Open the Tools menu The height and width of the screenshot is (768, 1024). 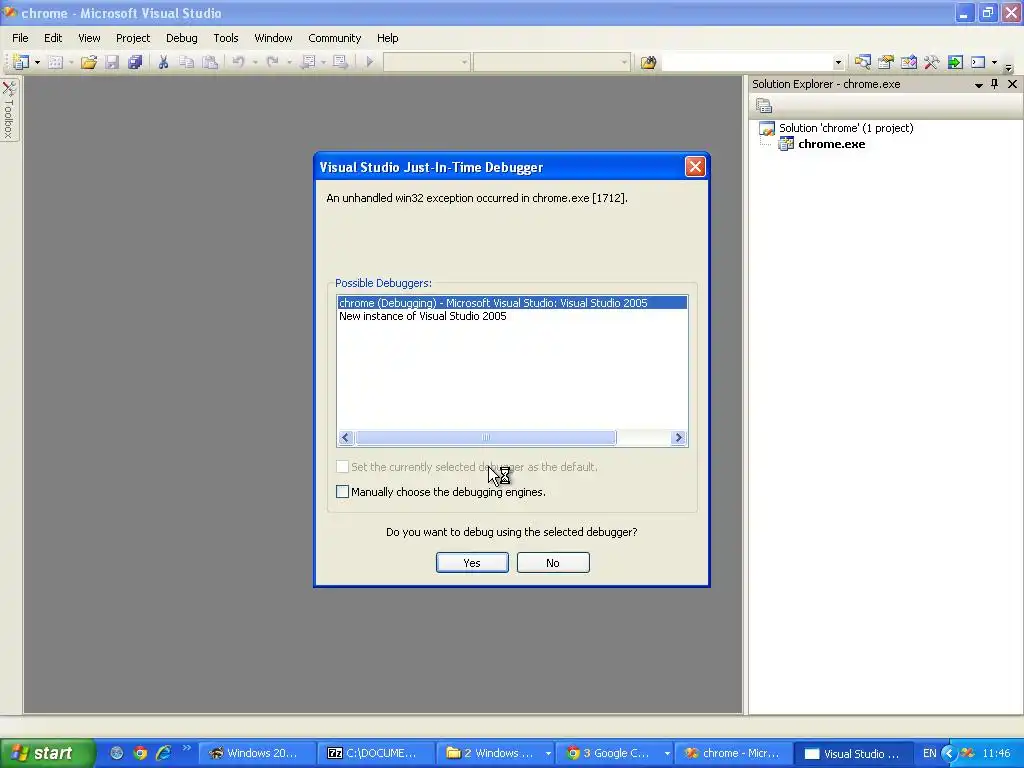tap(226, 38)
